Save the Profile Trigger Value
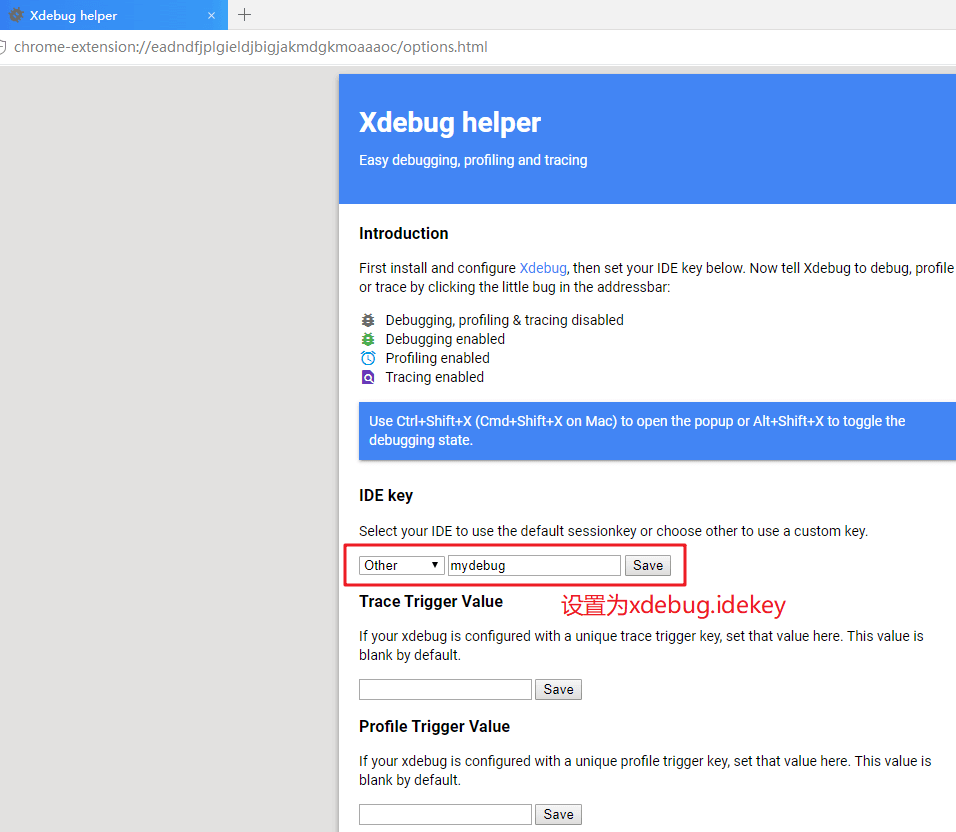Image resolution: width=956 pixels, height=832 pixels. 558,814
